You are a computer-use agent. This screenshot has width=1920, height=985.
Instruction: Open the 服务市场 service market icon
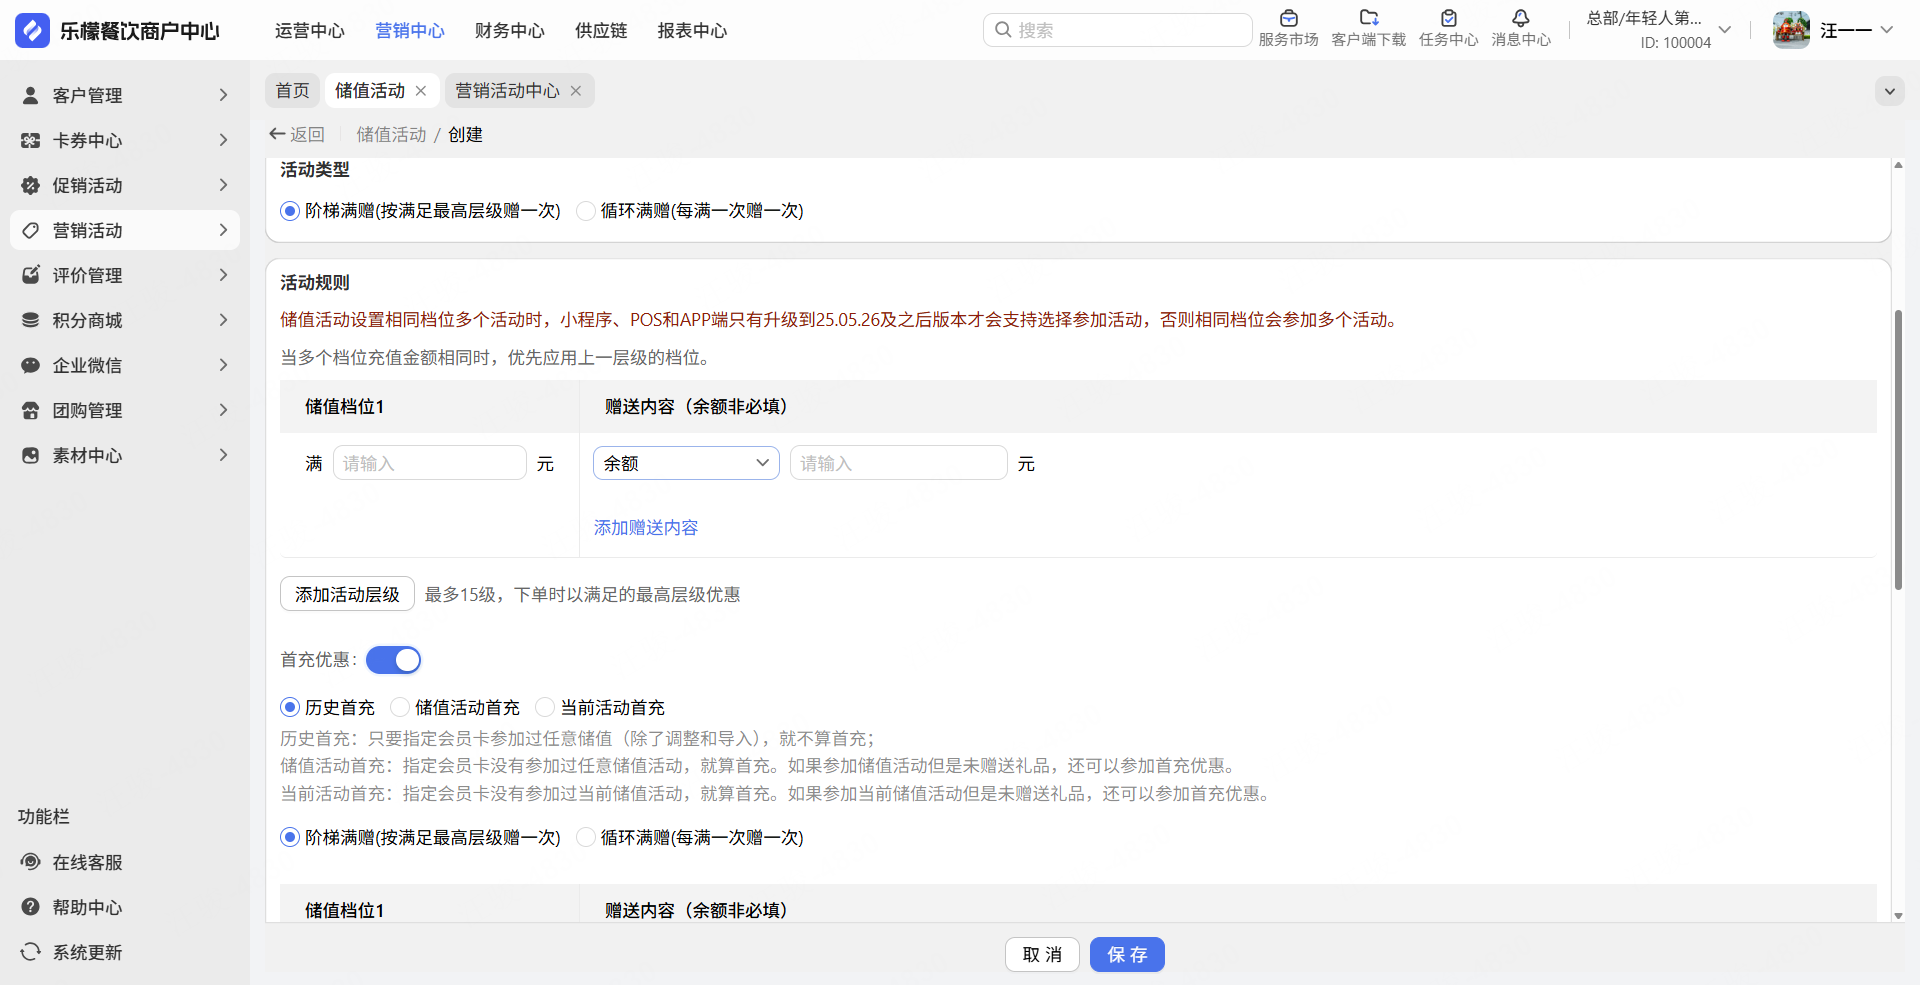point(1288,19)
